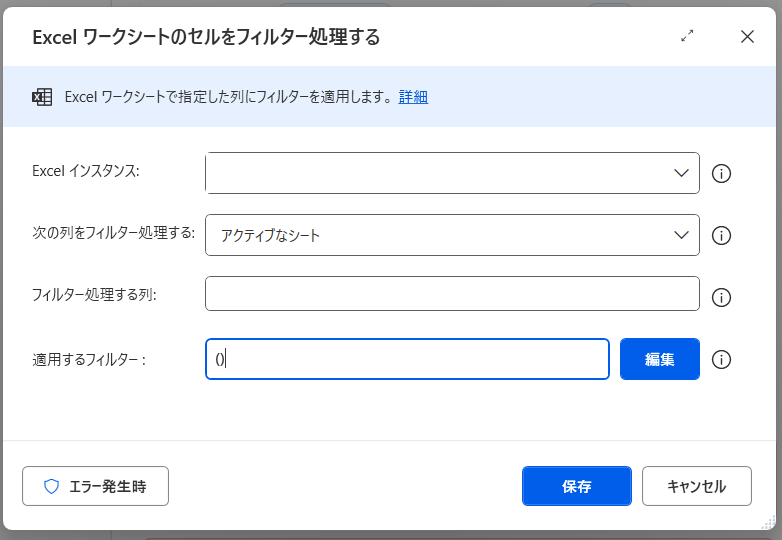Screen dimensions: 782x540
Task: Cancel the dialog with キャンセル
Action: pyautogui.click(x=696, y=486)
